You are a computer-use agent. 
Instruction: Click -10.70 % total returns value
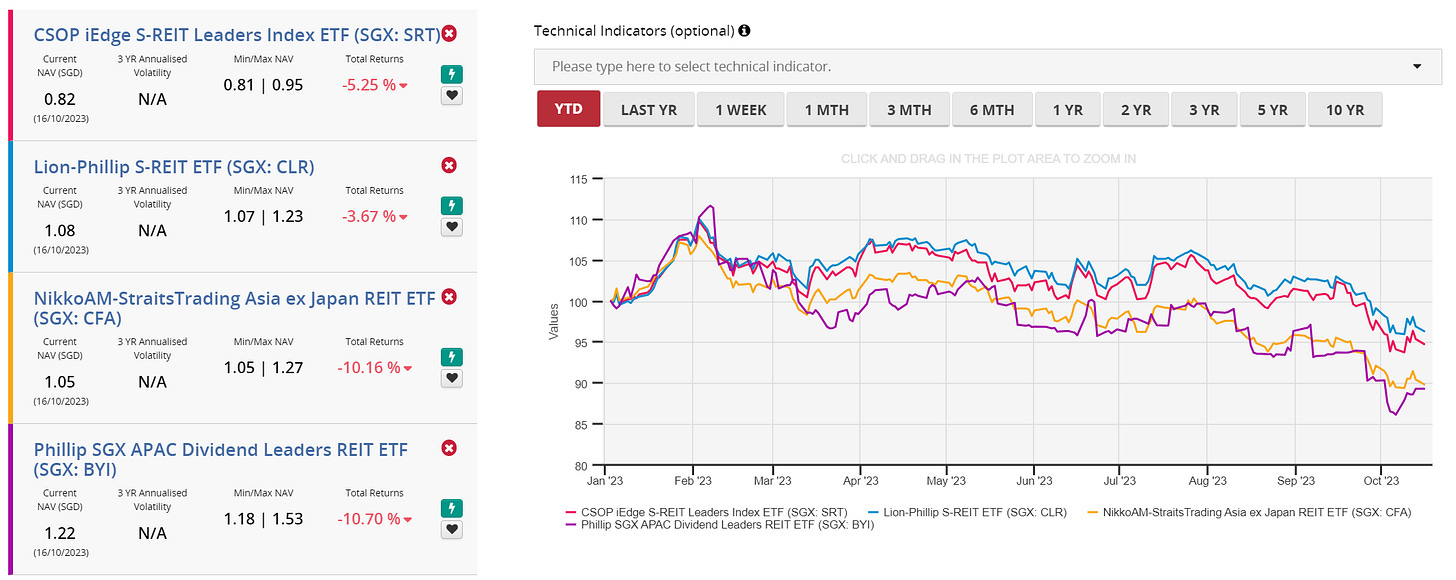(x=375, y=518)
